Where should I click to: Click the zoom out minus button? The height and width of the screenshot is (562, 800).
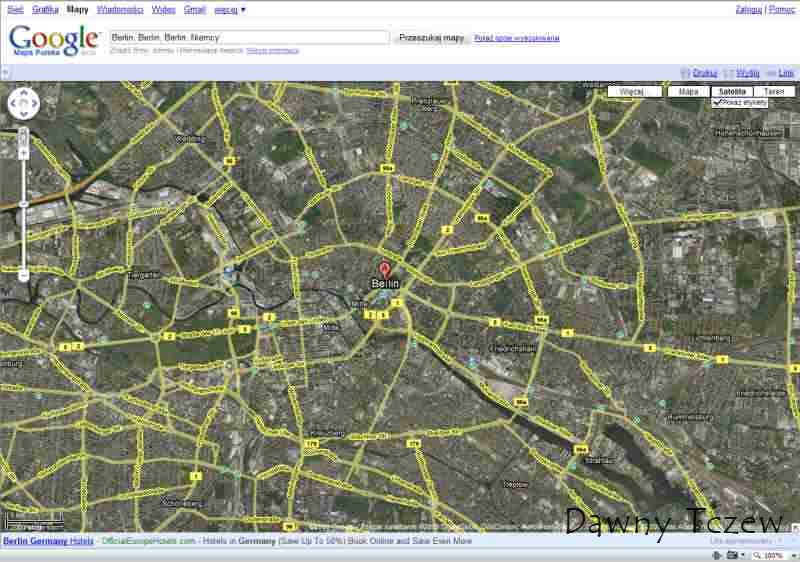point(23,275)
